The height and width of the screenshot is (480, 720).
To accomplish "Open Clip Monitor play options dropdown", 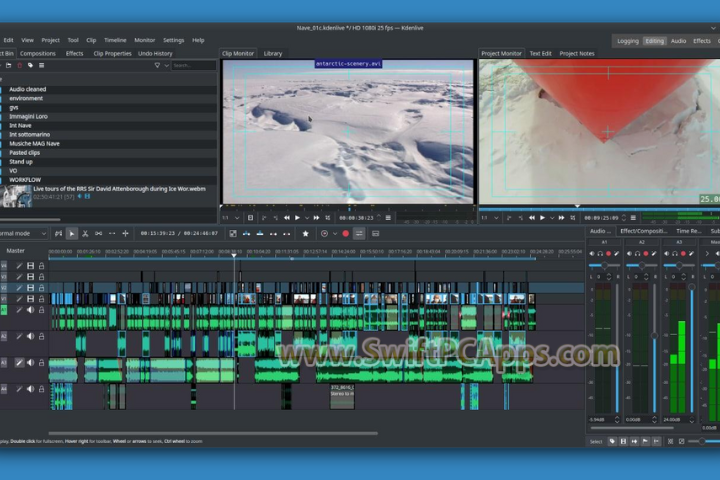I will [x=307, y=218].
